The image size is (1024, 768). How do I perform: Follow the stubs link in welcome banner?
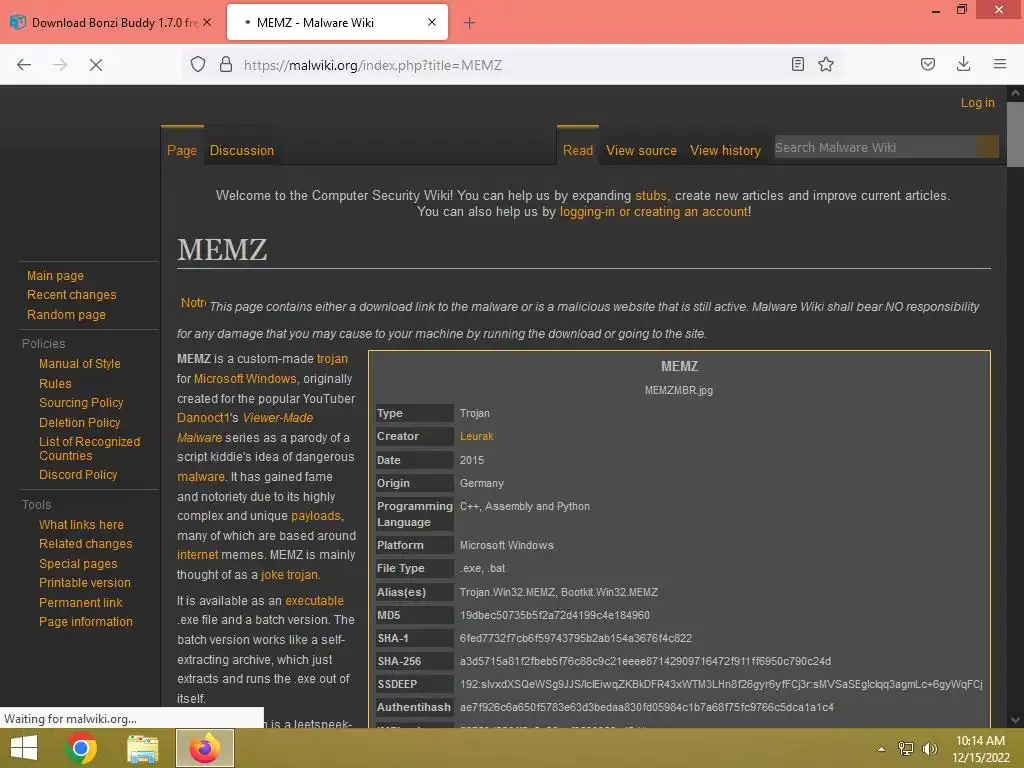650,195
